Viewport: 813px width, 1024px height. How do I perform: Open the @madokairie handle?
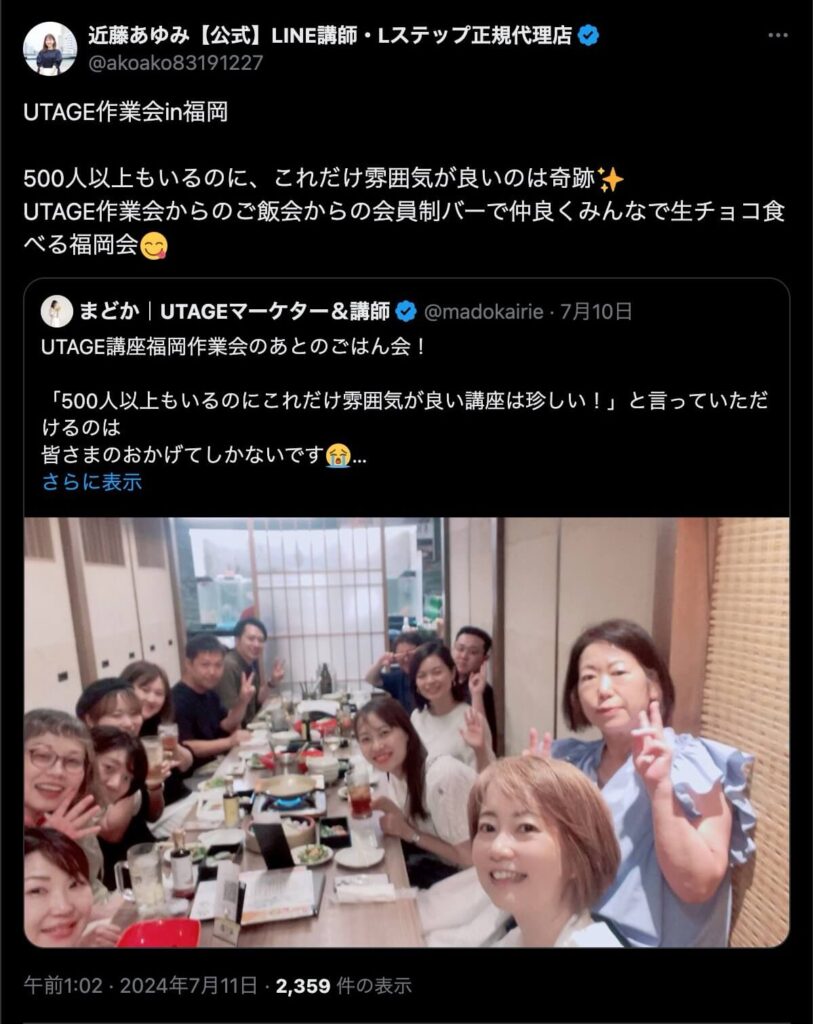pos(483,312)
